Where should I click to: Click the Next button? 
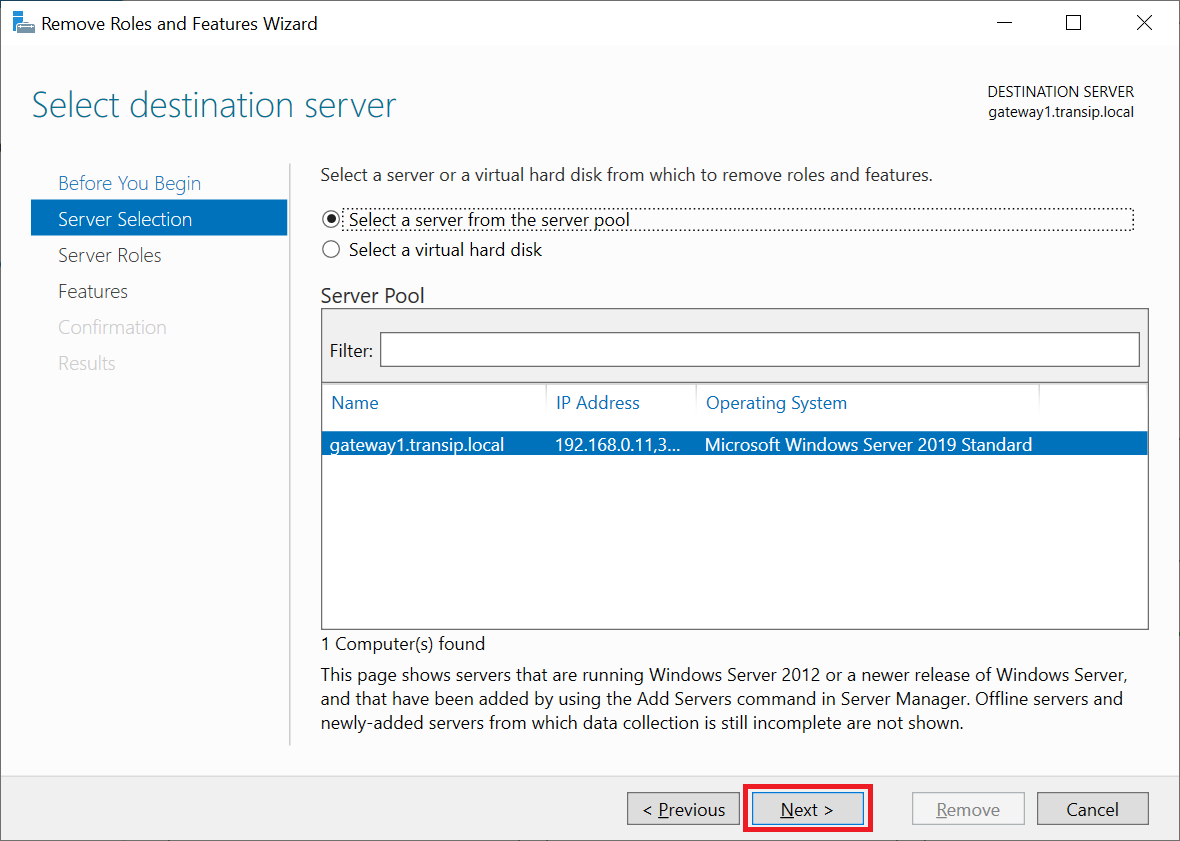[x=807, y=809]
